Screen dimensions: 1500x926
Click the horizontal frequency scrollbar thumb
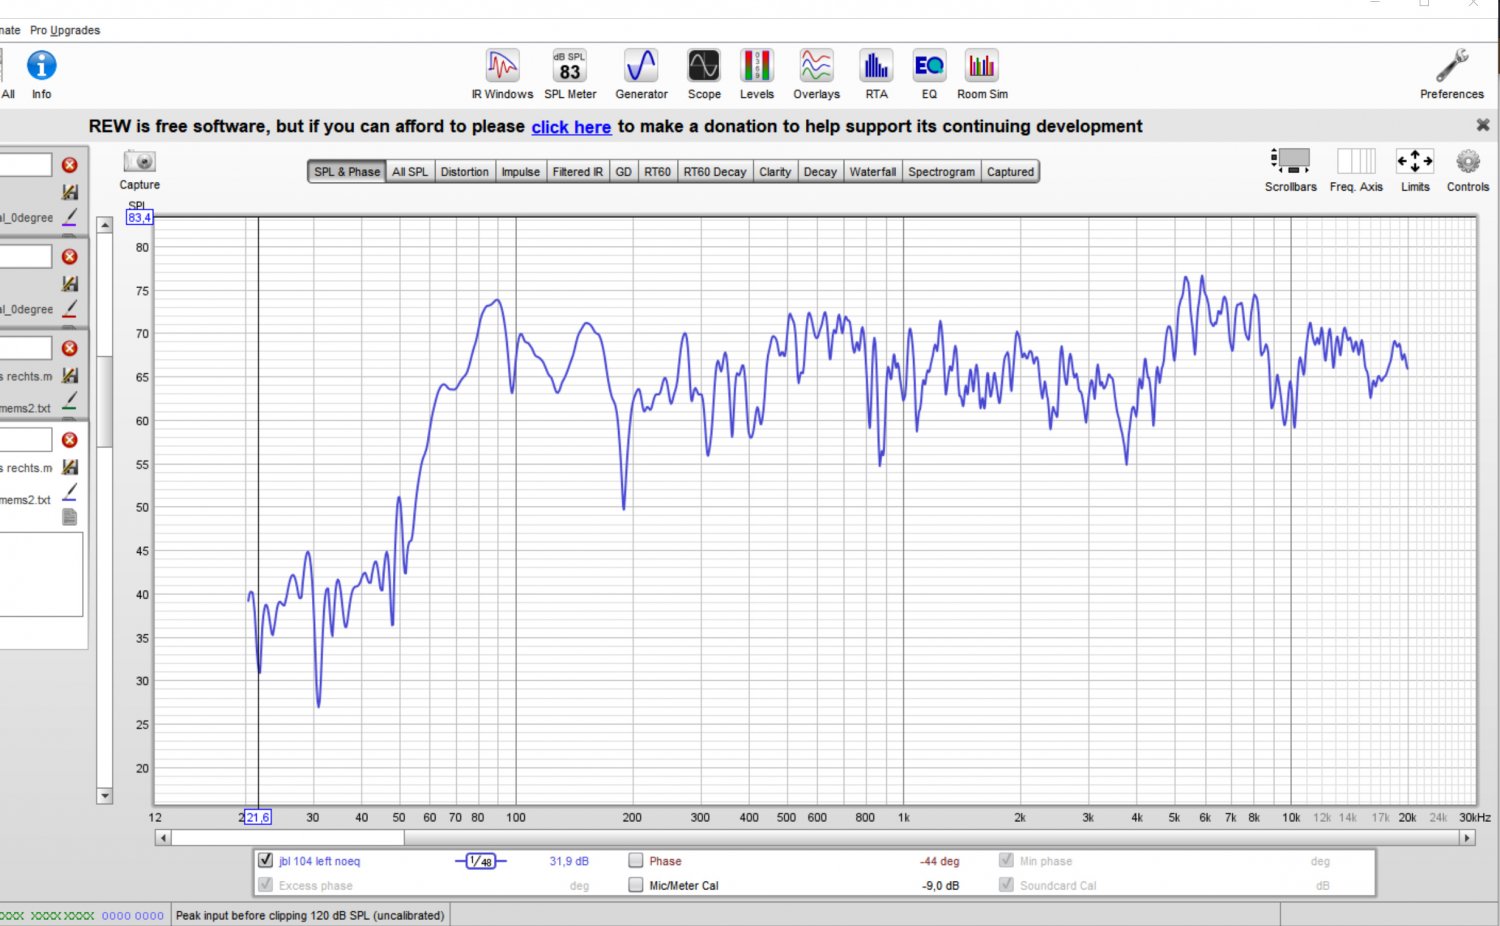tap(288, 838)
